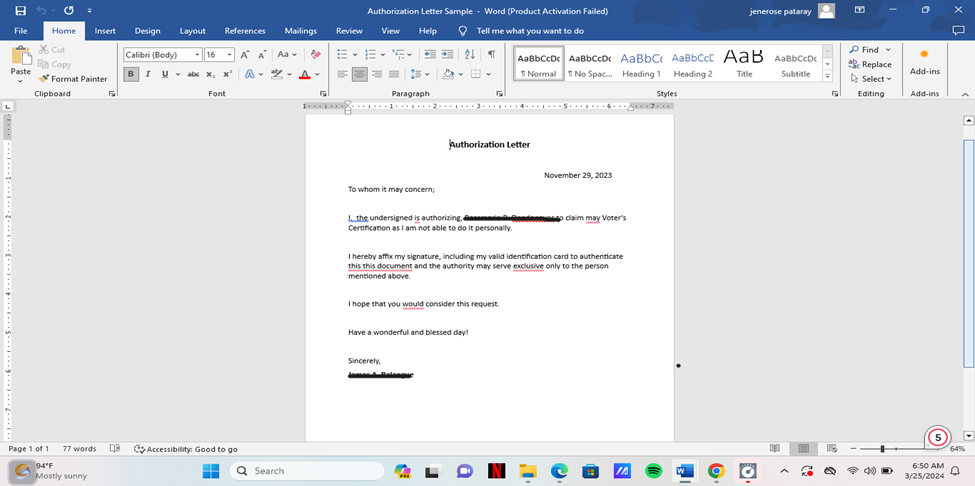This screenshot has width=975, height=486.
Task: Switch to the Design tab
Action: click(x=147, y=30)
